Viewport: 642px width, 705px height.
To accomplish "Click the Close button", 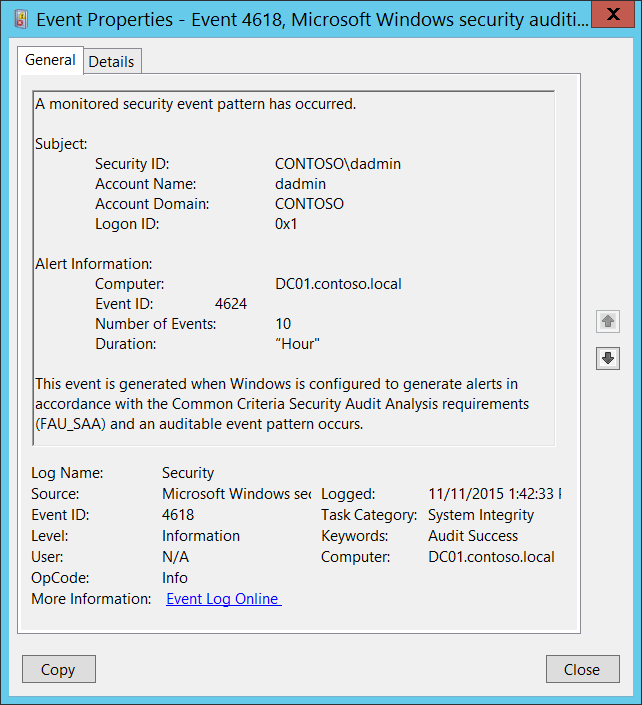I will point(582,669).
